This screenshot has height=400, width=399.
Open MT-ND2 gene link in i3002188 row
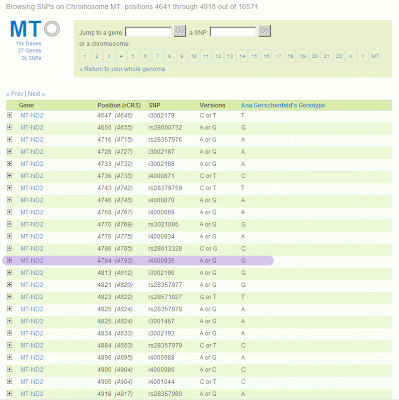pyautogui.click(x=32, y=164)
